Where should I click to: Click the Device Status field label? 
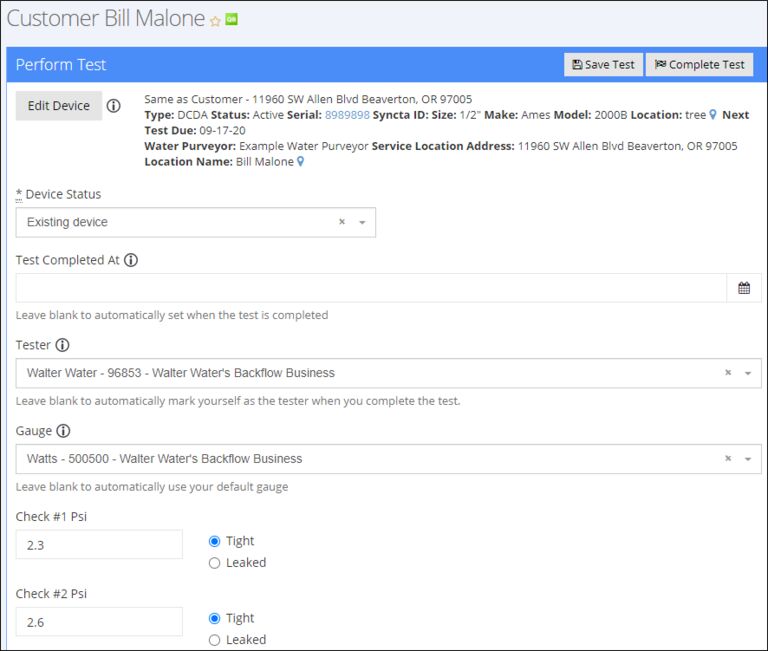(x=63, y=194)
